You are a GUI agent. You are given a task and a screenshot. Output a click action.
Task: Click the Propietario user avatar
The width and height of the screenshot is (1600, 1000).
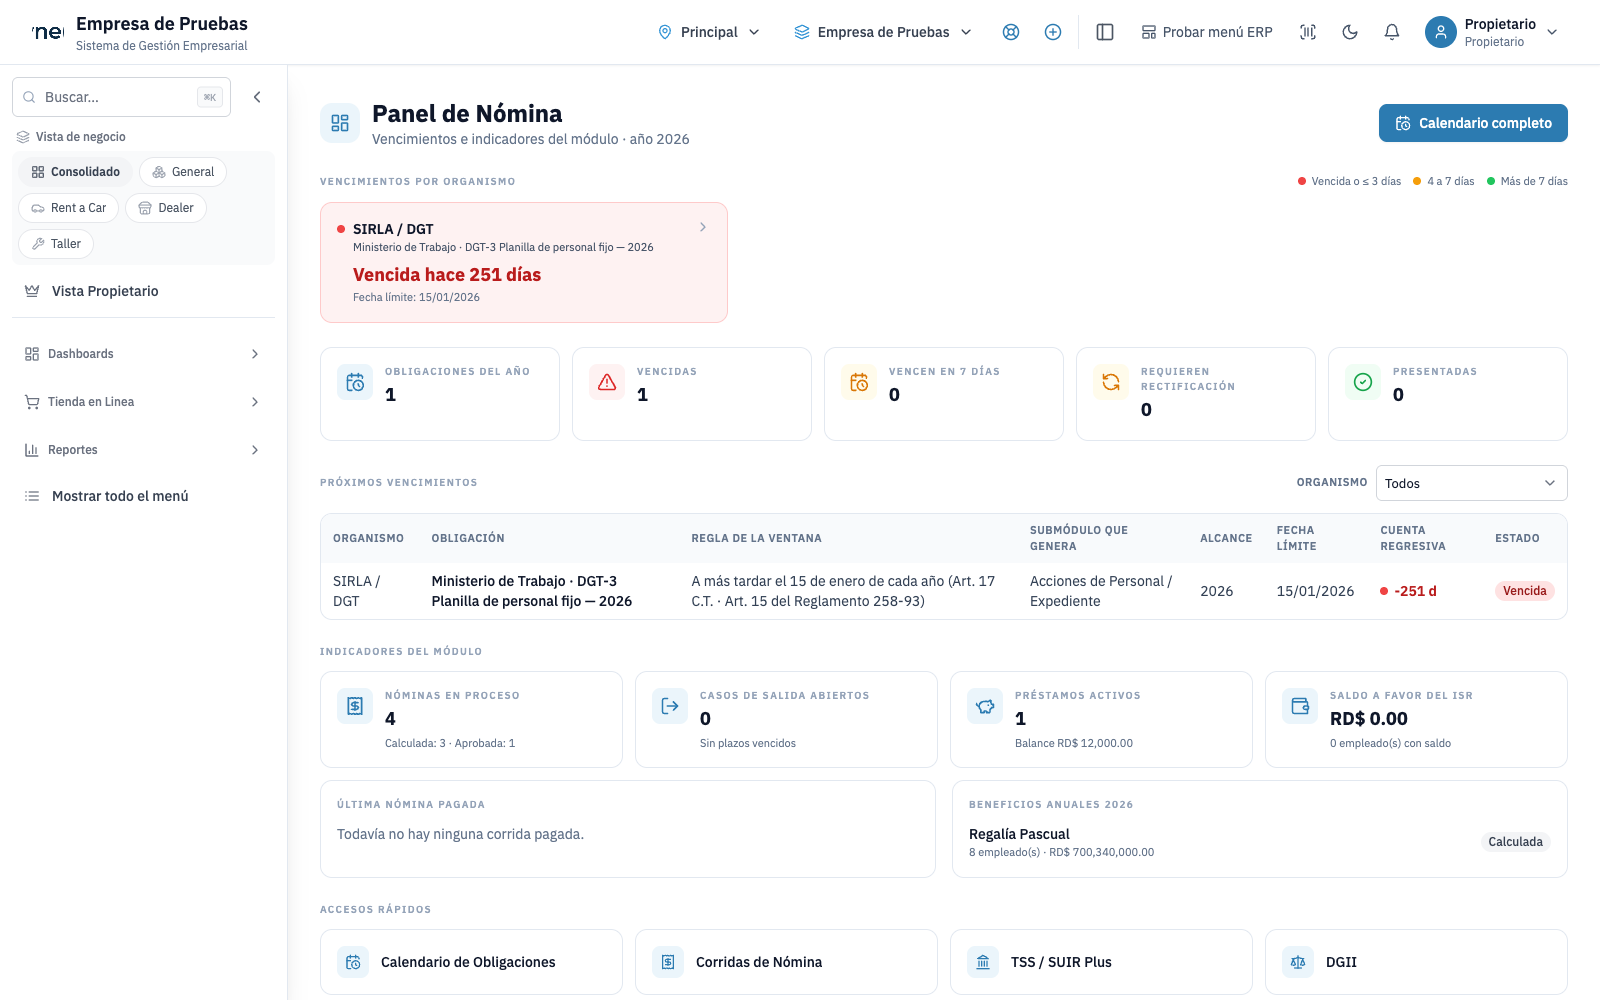pos(1440,32)
